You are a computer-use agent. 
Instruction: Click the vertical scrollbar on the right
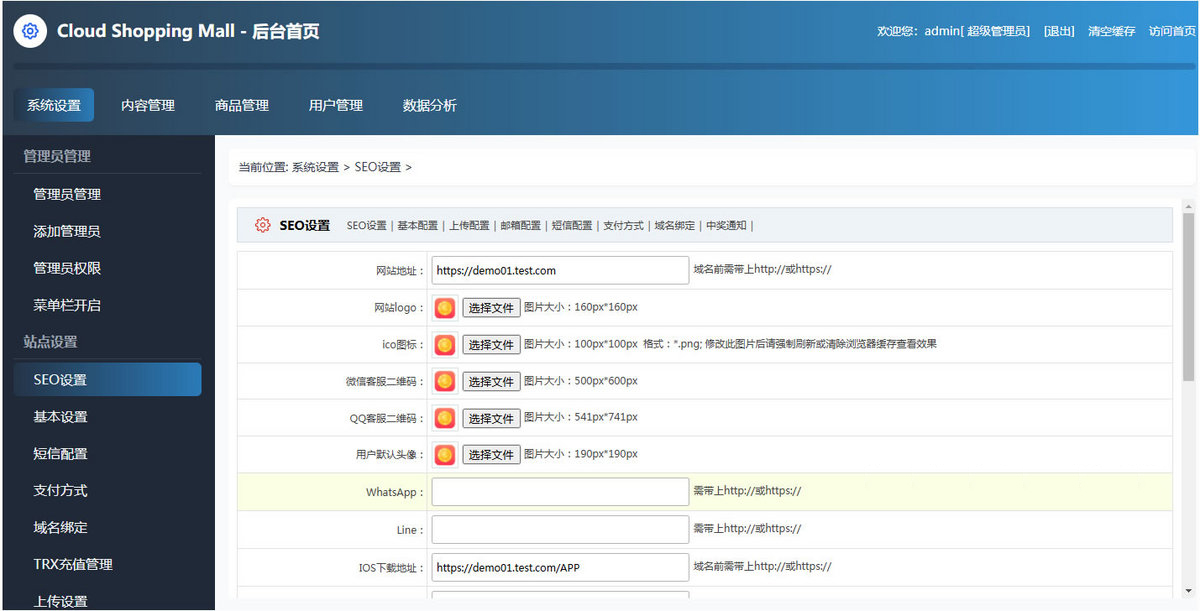(x=1188, y=300)
